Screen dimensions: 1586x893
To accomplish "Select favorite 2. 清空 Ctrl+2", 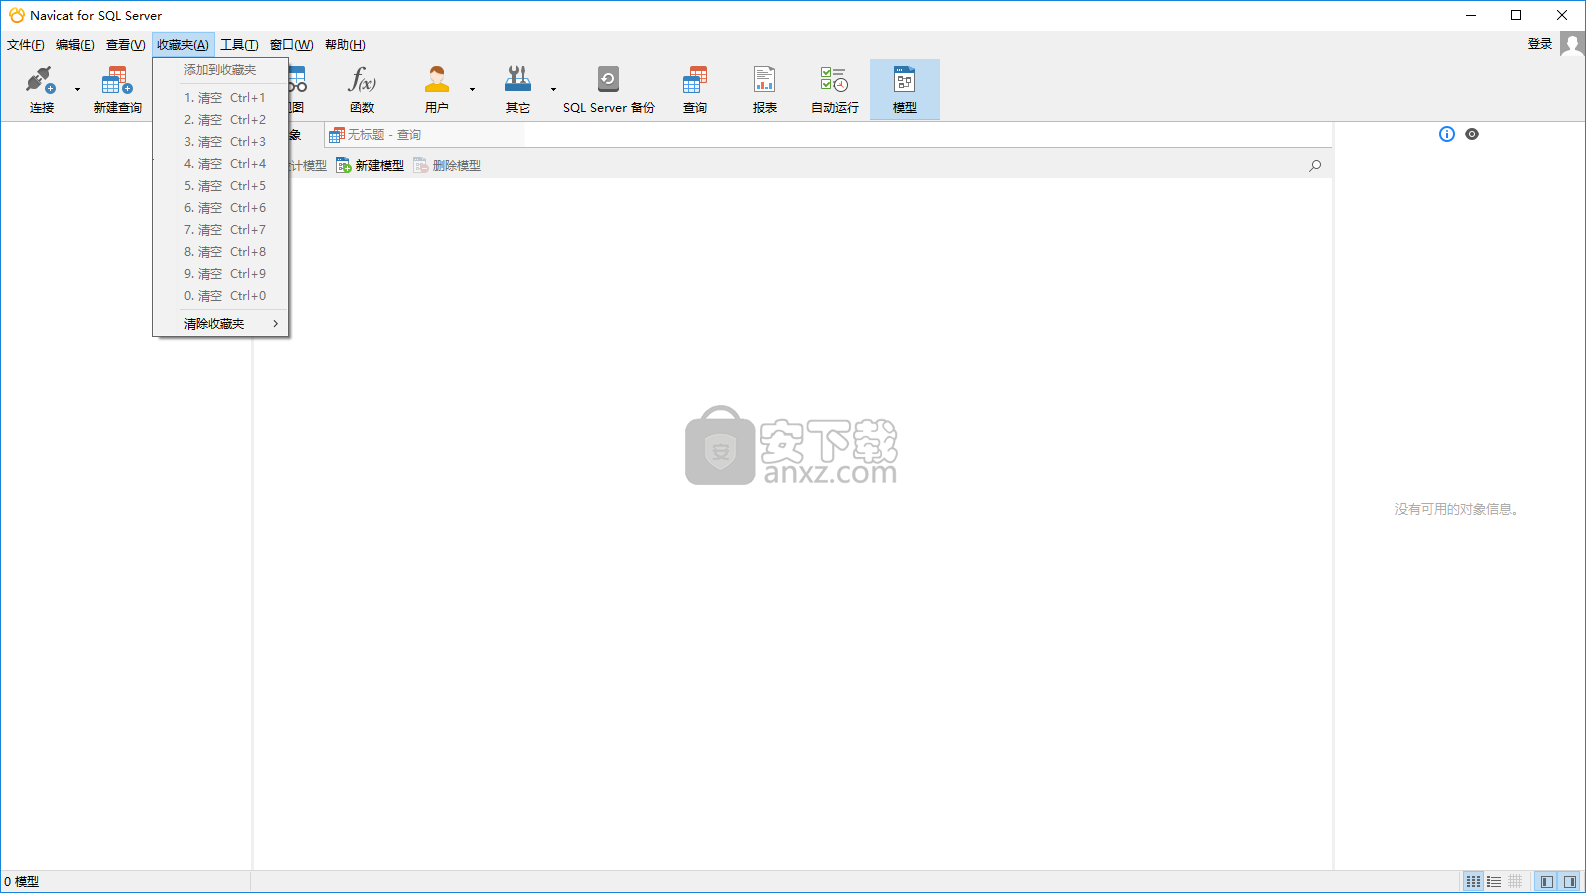I will click(220, 120).
